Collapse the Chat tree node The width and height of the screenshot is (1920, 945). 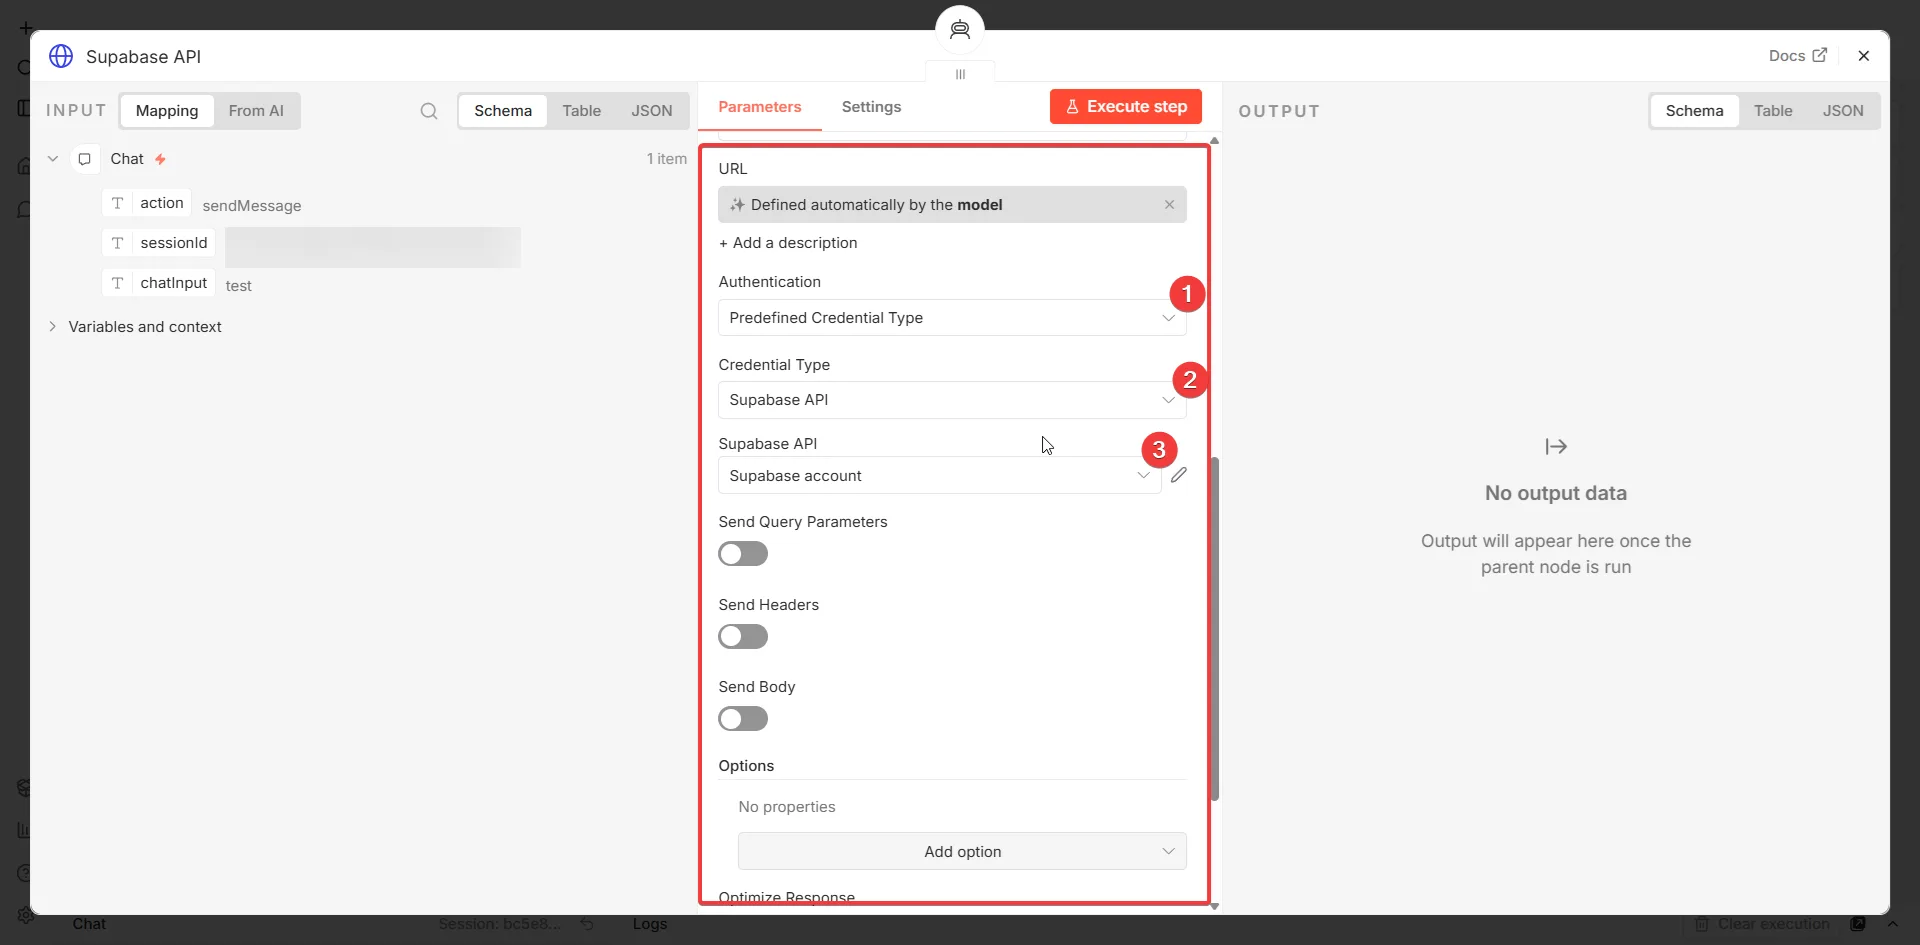[x=53, y=159]
